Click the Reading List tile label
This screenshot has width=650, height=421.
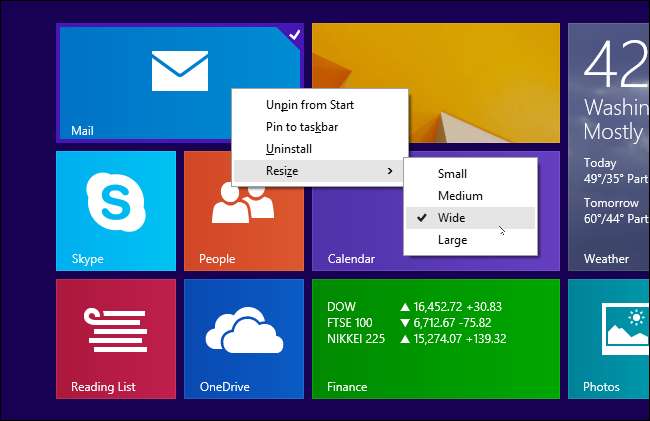pyautogui.click(x=103, y=387)
